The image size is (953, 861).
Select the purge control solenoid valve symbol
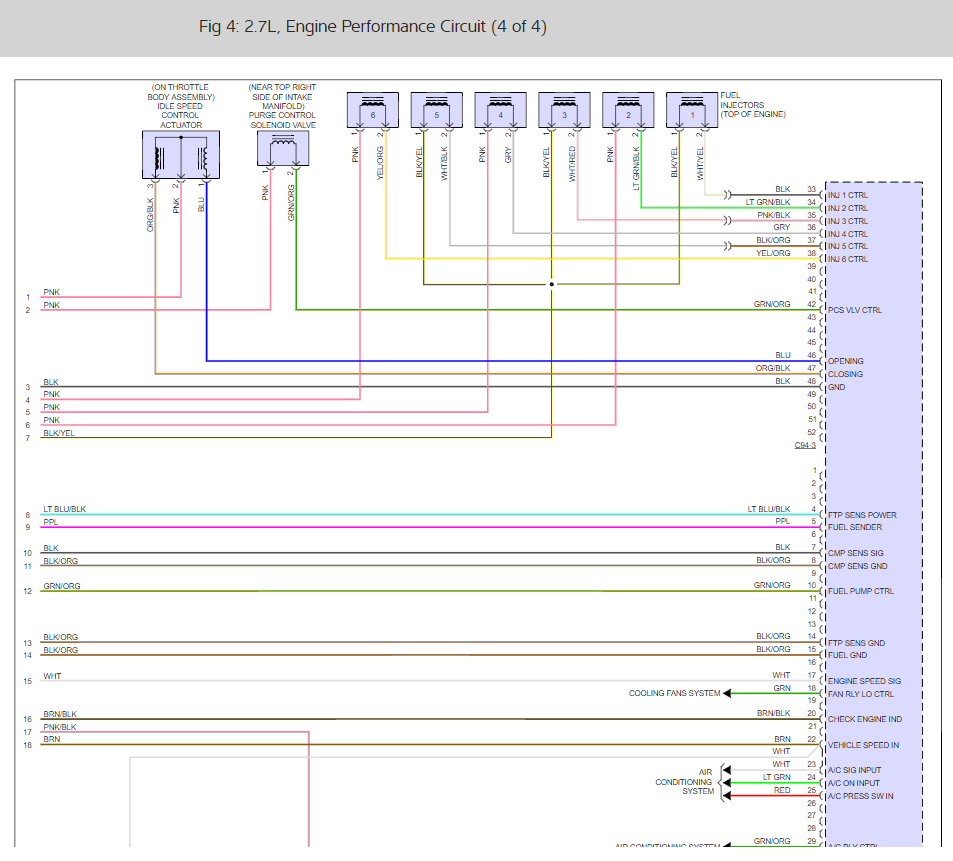coord(283,148)
